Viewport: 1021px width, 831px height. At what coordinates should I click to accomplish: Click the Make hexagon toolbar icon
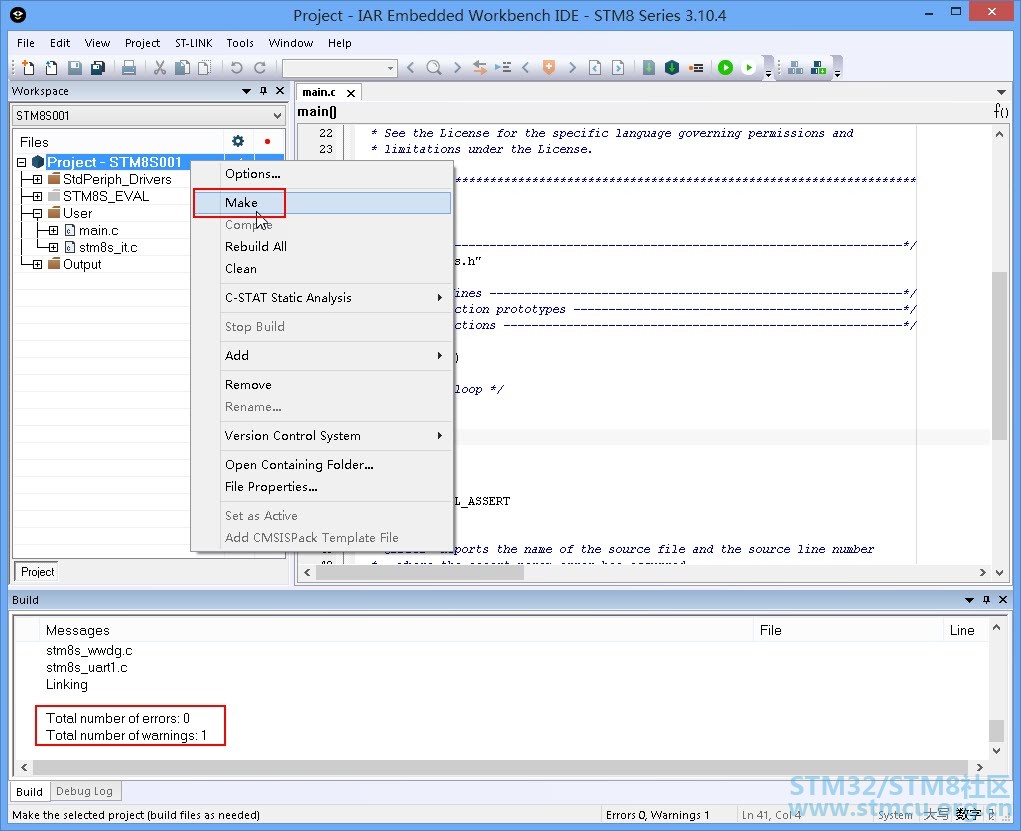672,68
